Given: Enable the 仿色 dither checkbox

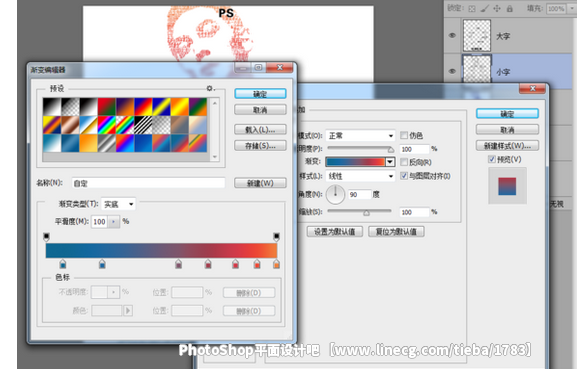Looking at the screenshot, I should [x=404, y=135].
